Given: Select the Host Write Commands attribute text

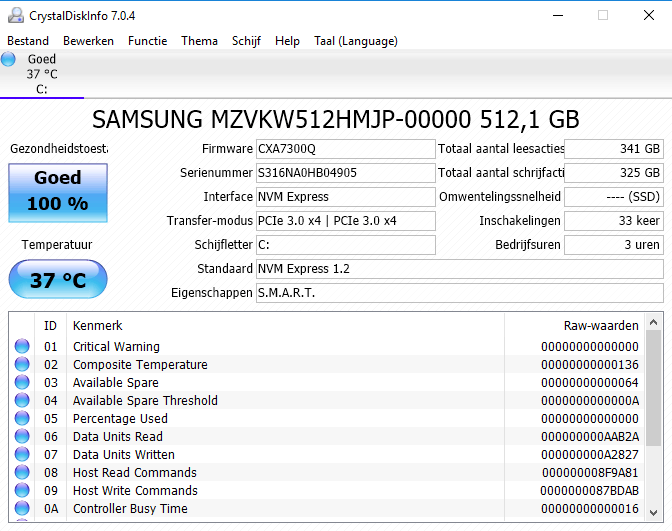Looking at the screenshot, I should 135,490.
